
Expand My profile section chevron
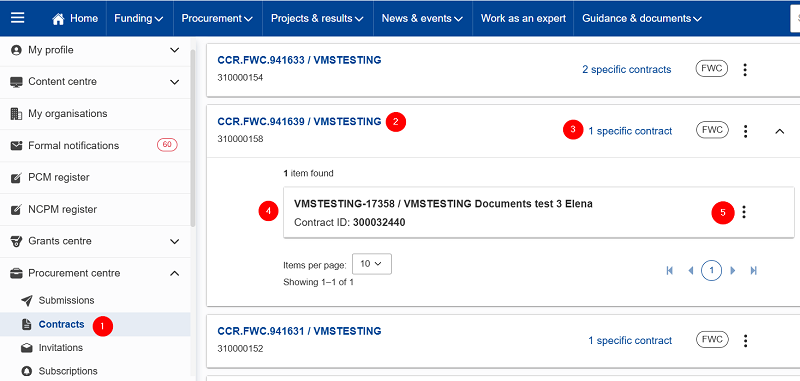tap(174, 50)
